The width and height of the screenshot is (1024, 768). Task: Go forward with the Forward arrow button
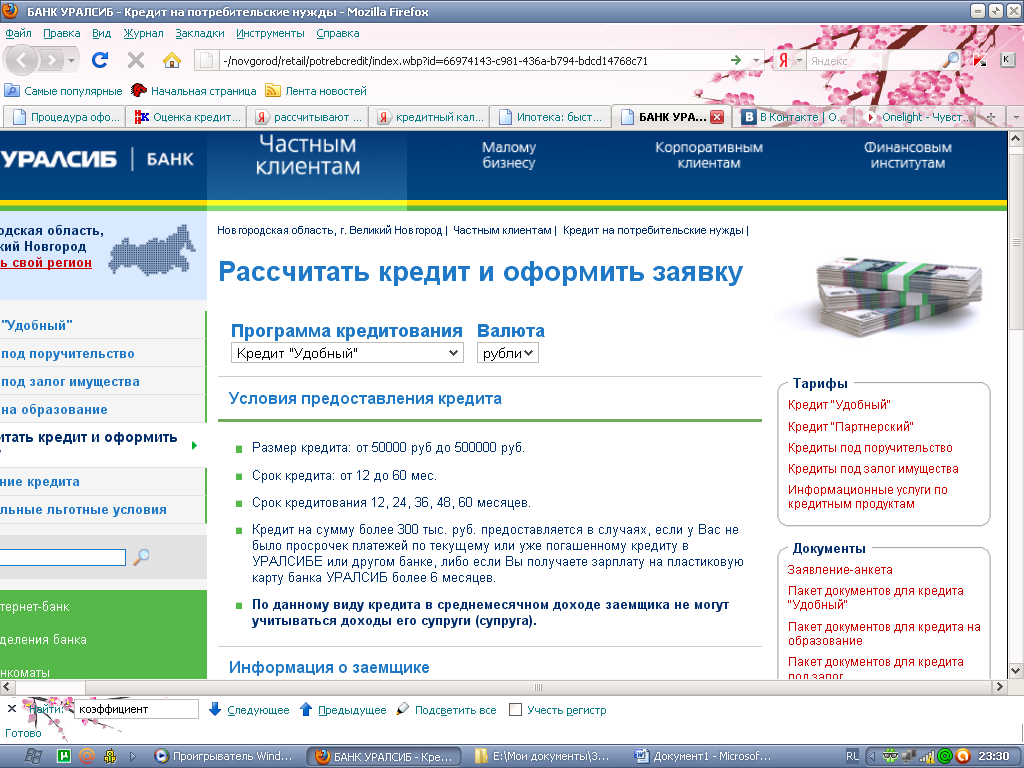pyautogui.click(x=50, y=61)
